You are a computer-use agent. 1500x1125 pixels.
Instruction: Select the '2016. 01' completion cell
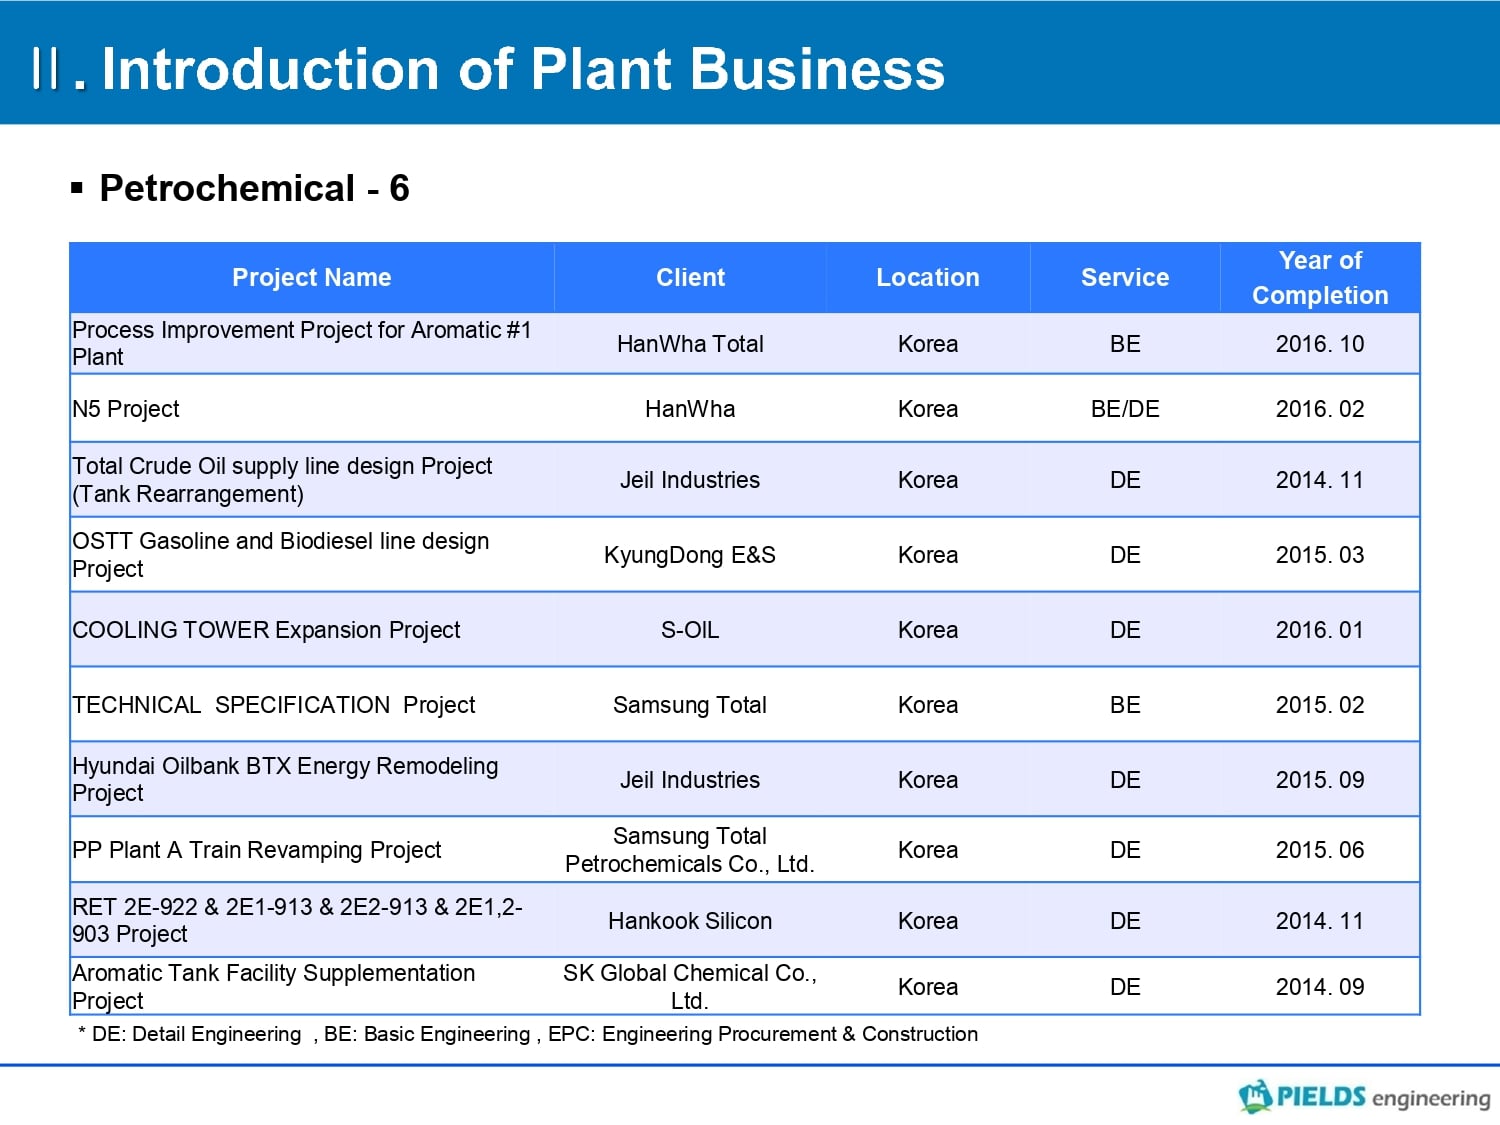click(x=1320, y=629)
